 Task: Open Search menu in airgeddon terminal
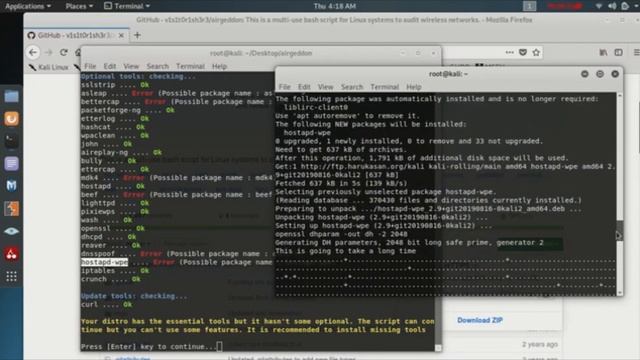(158, 67)
